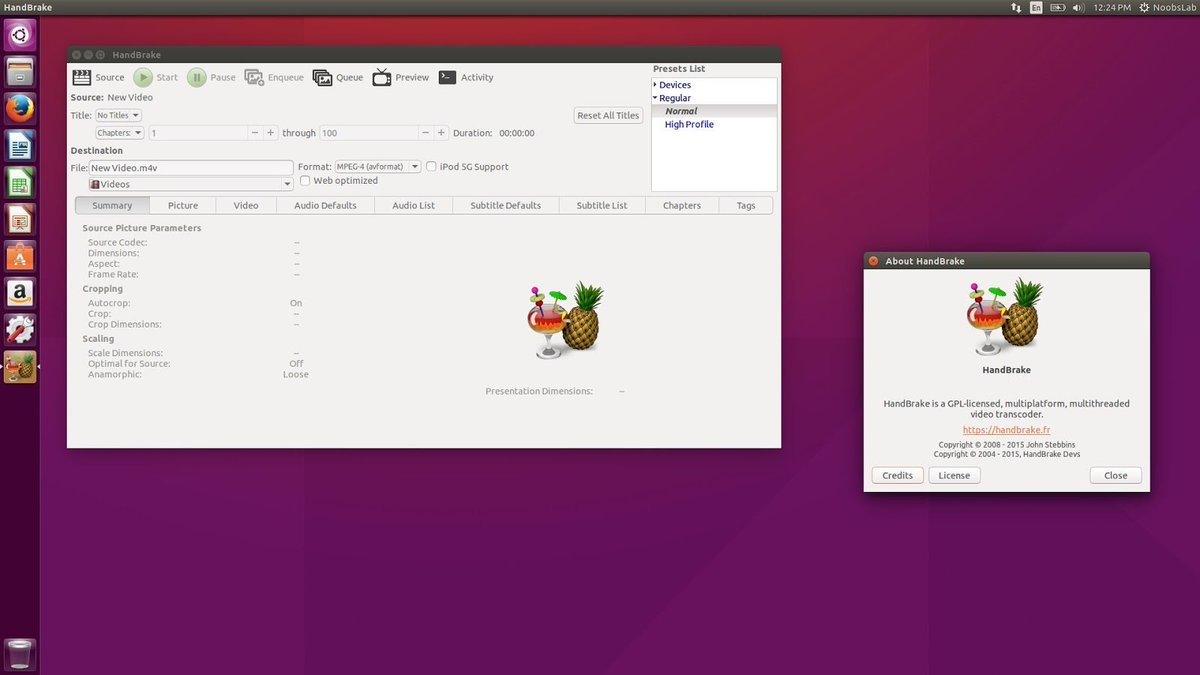The height and width of the screenshot is (675, 1200).
Task: Increase the end chapter value
Action: pos(441,133)
